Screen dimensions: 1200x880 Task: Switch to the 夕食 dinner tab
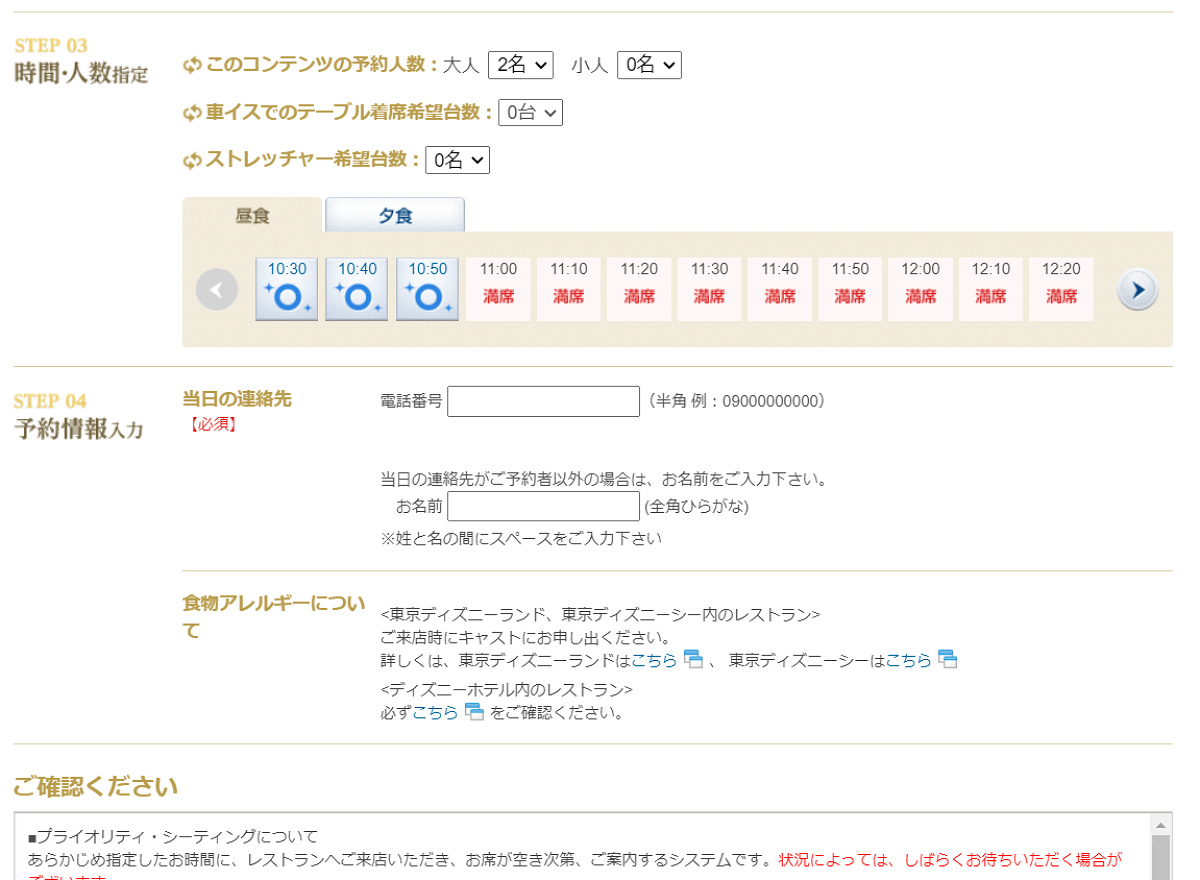(x=394, y=214)
